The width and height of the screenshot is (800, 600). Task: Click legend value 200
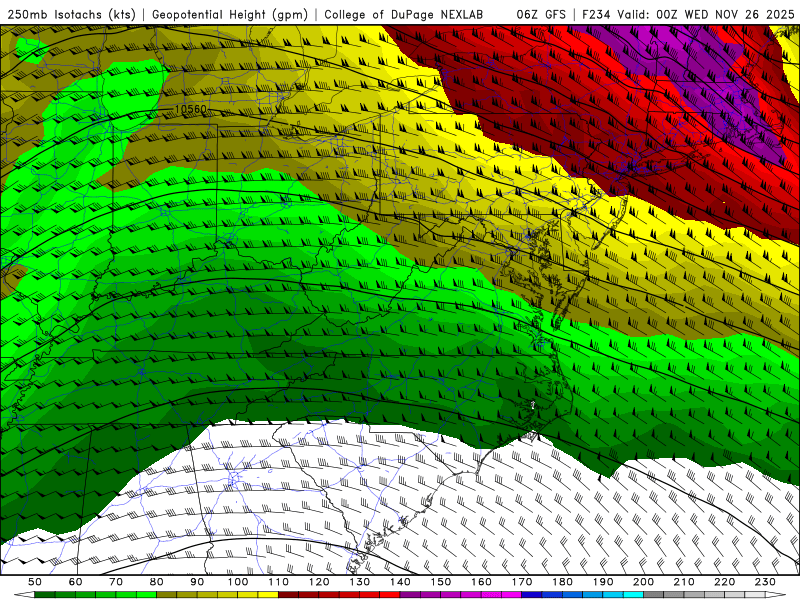coord(643,582)
